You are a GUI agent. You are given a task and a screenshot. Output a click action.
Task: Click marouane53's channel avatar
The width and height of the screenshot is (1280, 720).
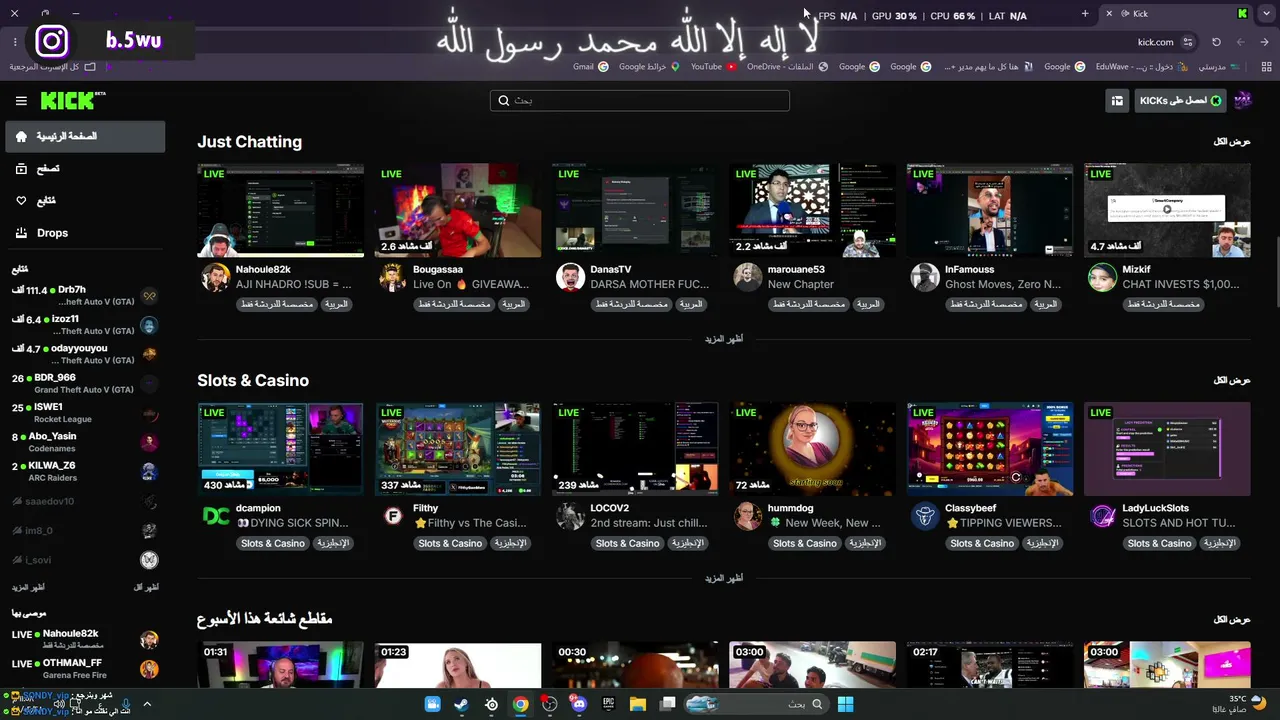pos(747,277)
